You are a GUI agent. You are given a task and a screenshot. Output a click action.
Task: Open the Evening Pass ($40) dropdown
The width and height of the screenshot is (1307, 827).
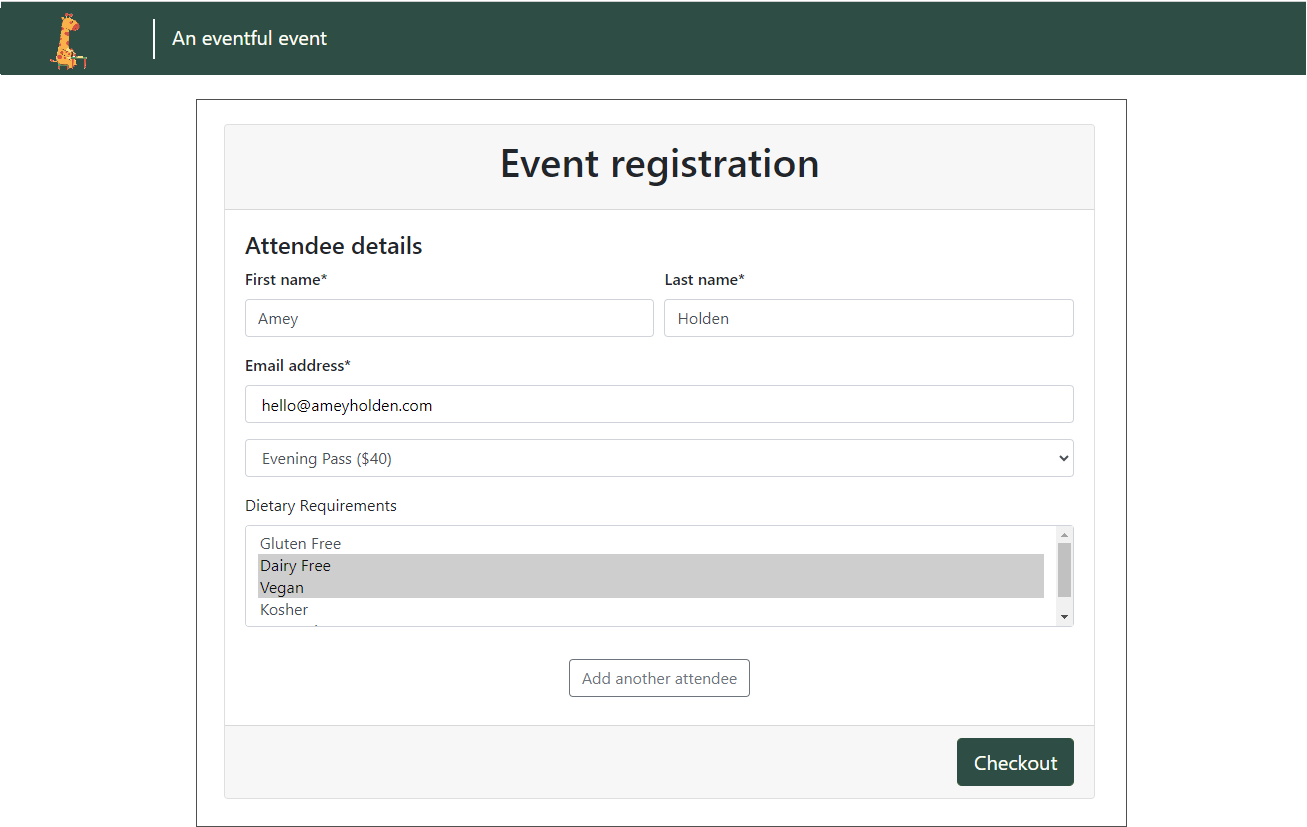pyautogui.click(x=659, y=458)
